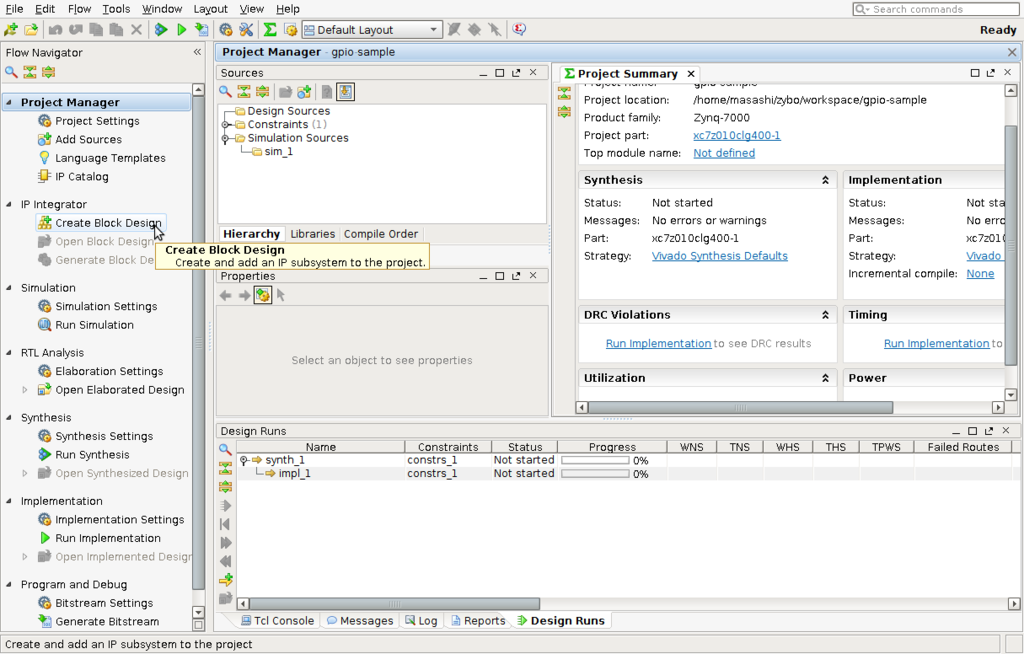The height and width of the screenshot is (654, 1024).
Task: Click the create new run plus icon
Action: pos(225,580)
